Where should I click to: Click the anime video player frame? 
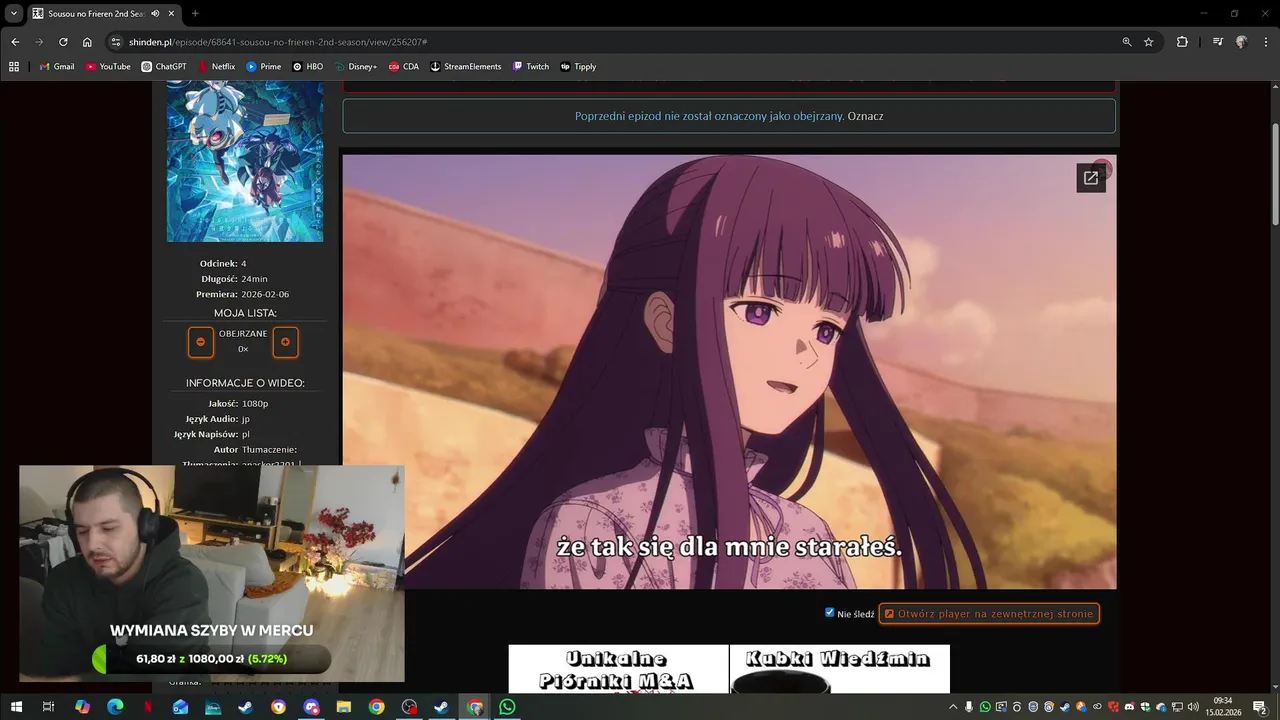pyautogui.click(x=729, y=371)
